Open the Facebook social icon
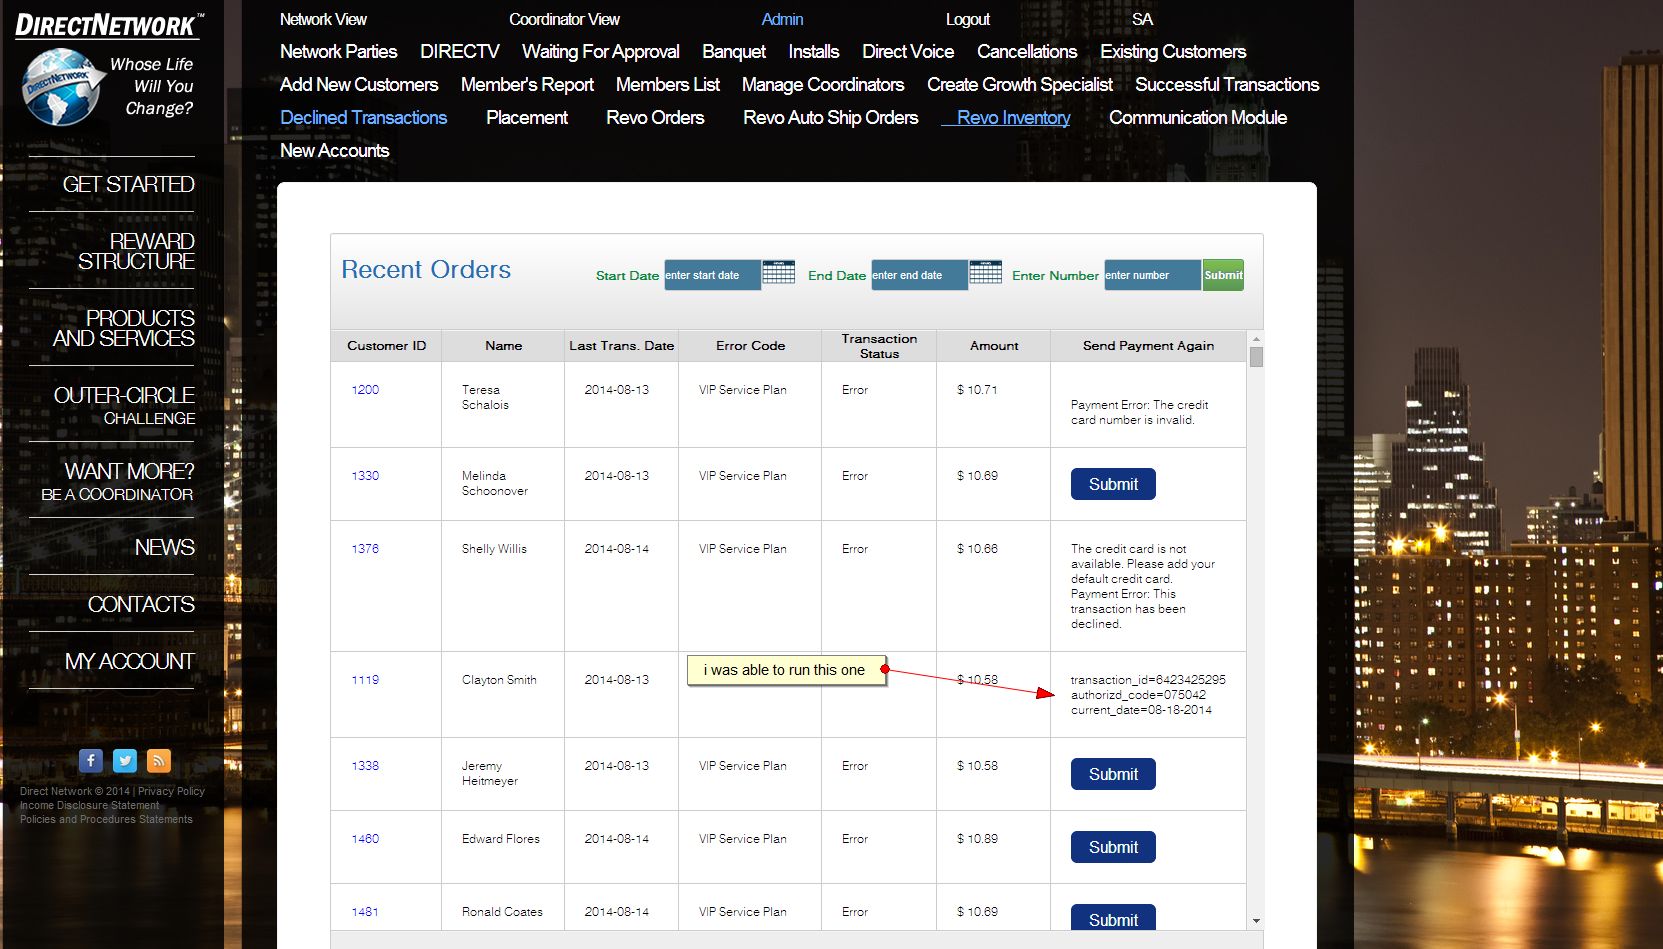 [91, 761]
